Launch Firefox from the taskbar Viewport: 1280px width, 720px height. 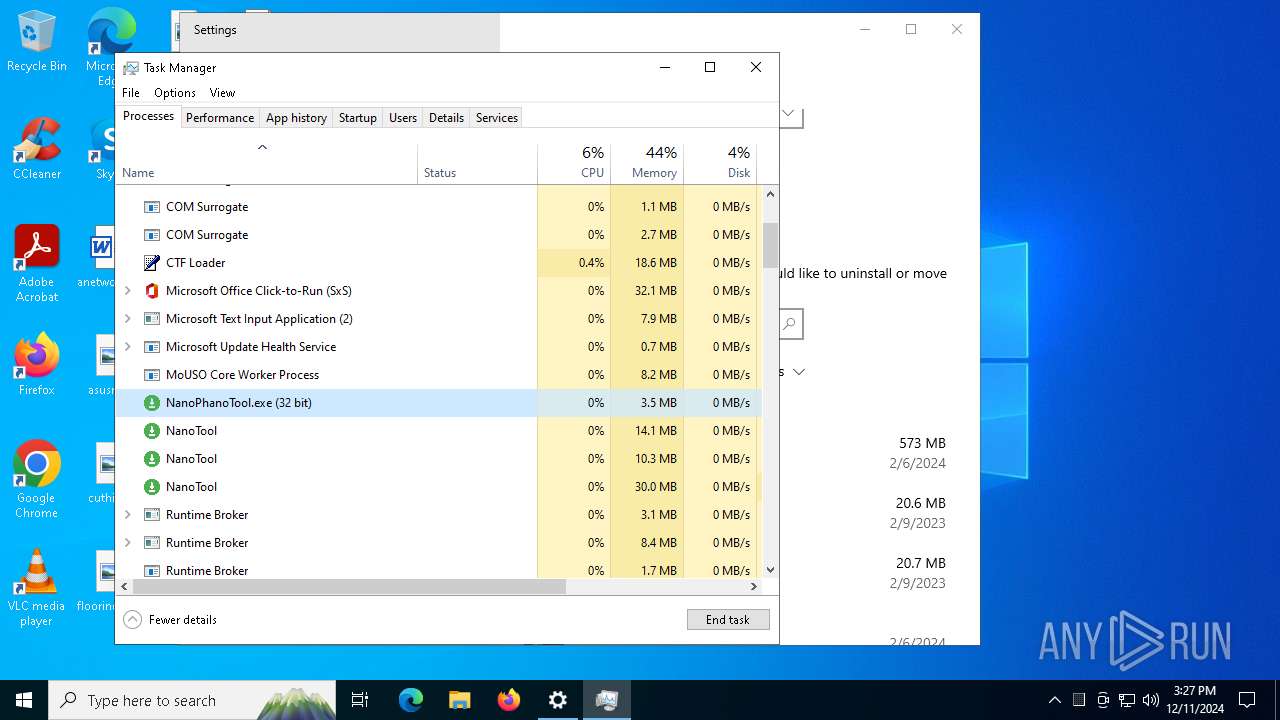click(509, 700)
